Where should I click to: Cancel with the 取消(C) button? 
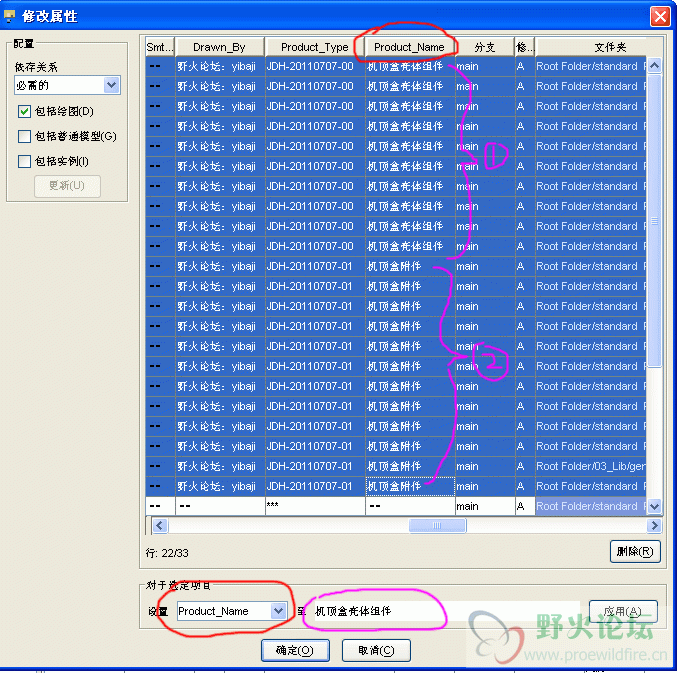click(376, 650)
